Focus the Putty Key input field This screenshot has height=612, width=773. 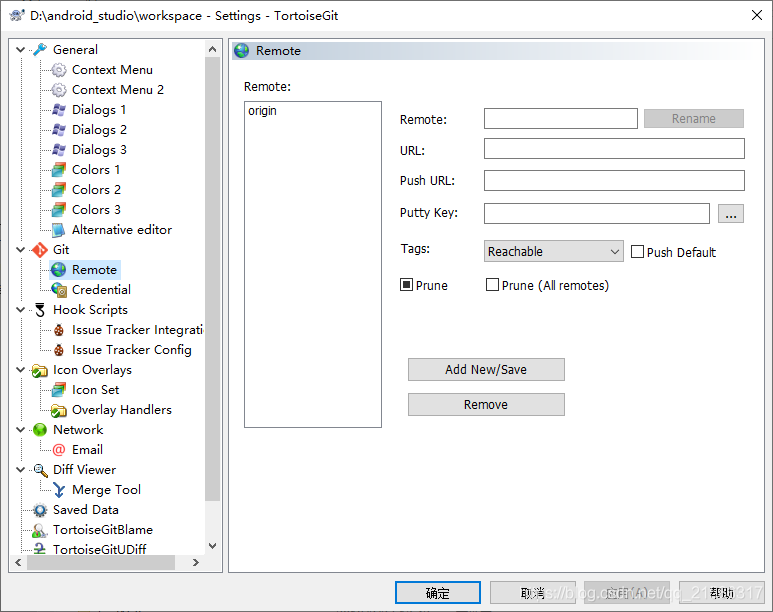point(597,213)
